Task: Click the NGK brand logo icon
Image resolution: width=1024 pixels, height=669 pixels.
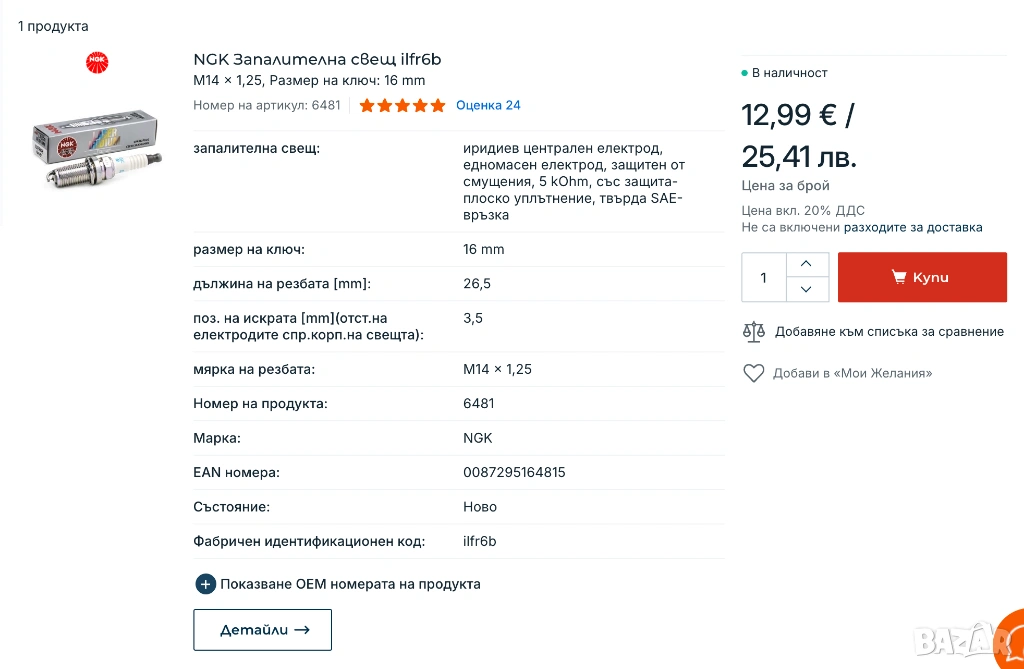Action: click(x=97, y=62)
